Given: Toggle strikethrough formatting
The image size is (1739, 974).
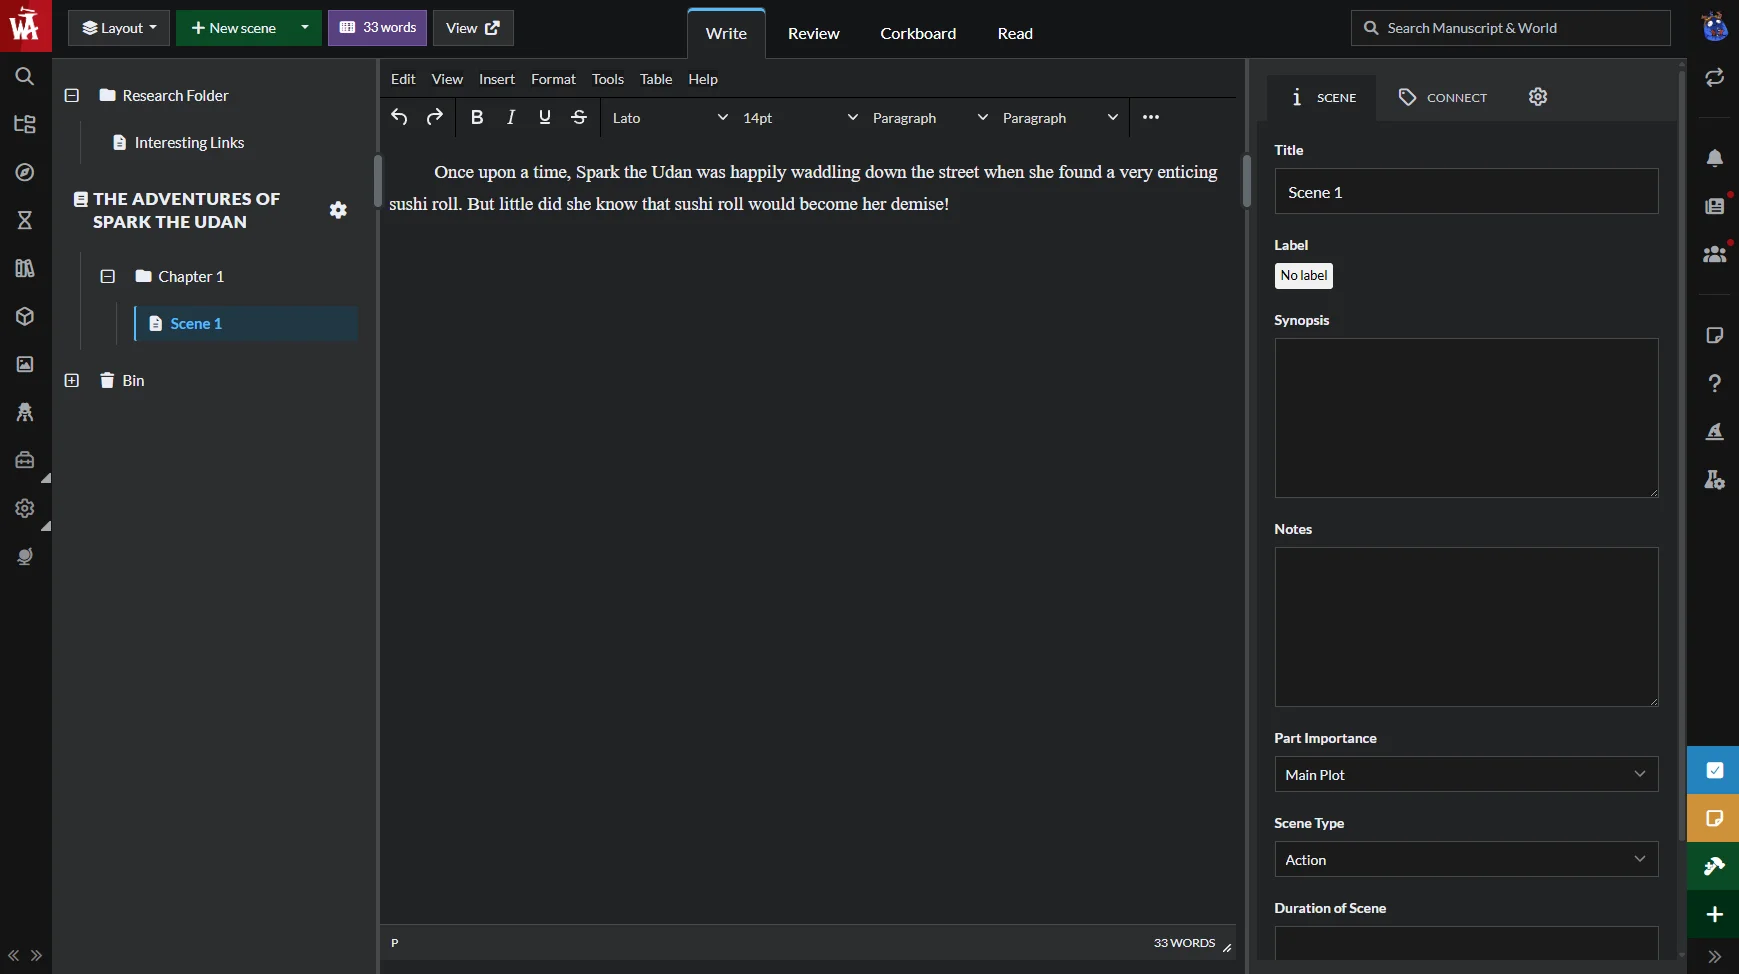Looking at the screenshot, I should coord(579,117).
